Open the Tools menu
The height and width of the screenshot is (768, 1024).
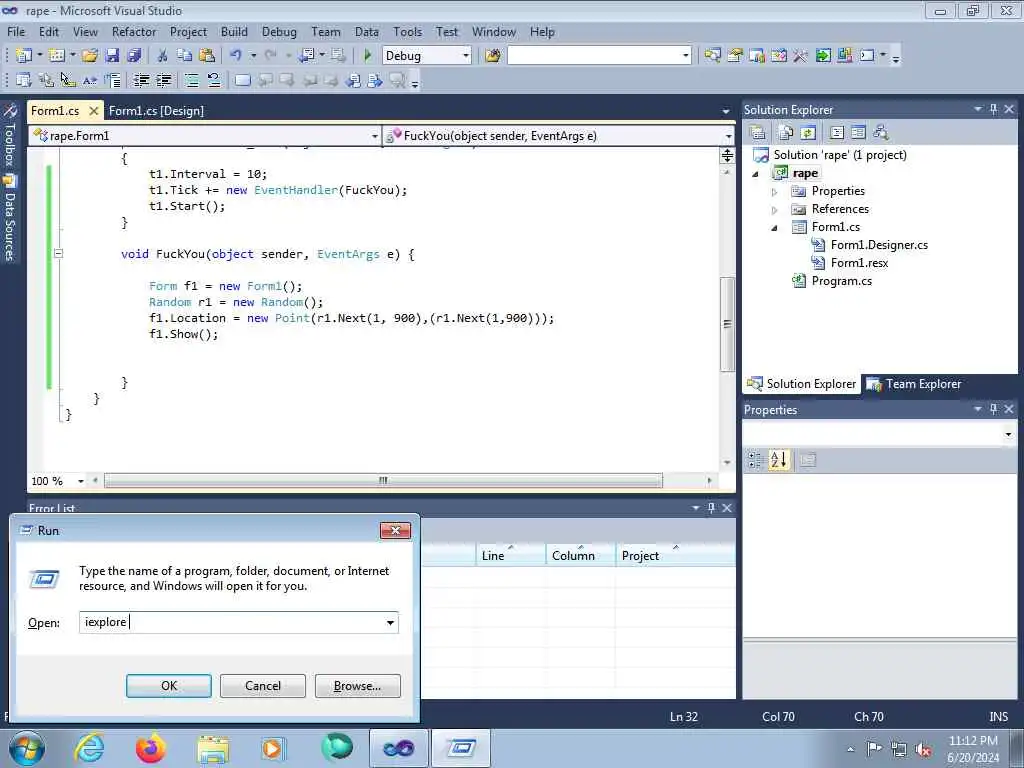click(x=408, y=31)
